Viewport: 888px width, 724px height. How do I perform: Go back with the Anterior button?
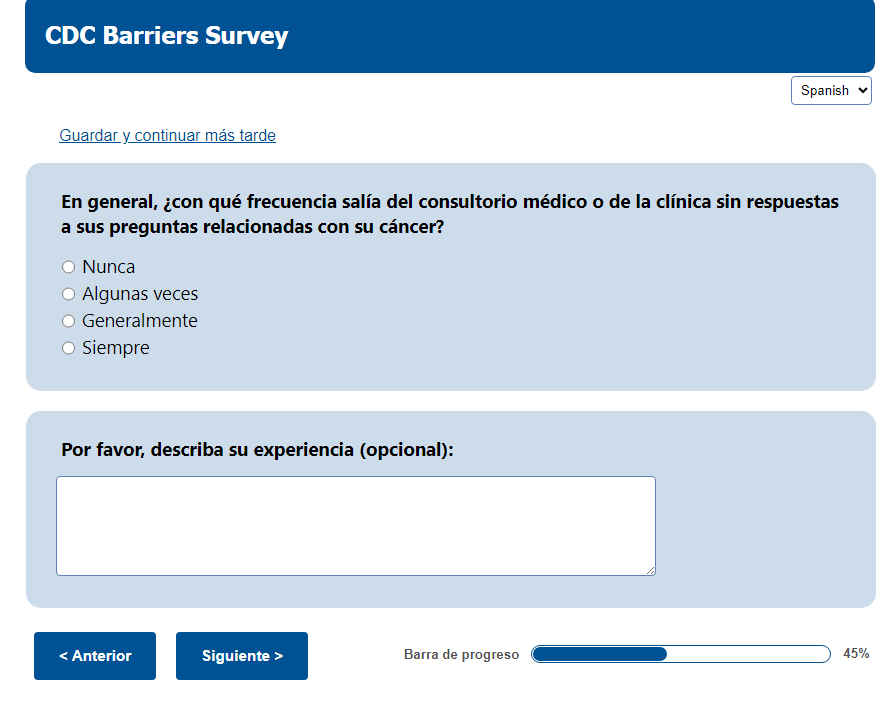point(95,656)
